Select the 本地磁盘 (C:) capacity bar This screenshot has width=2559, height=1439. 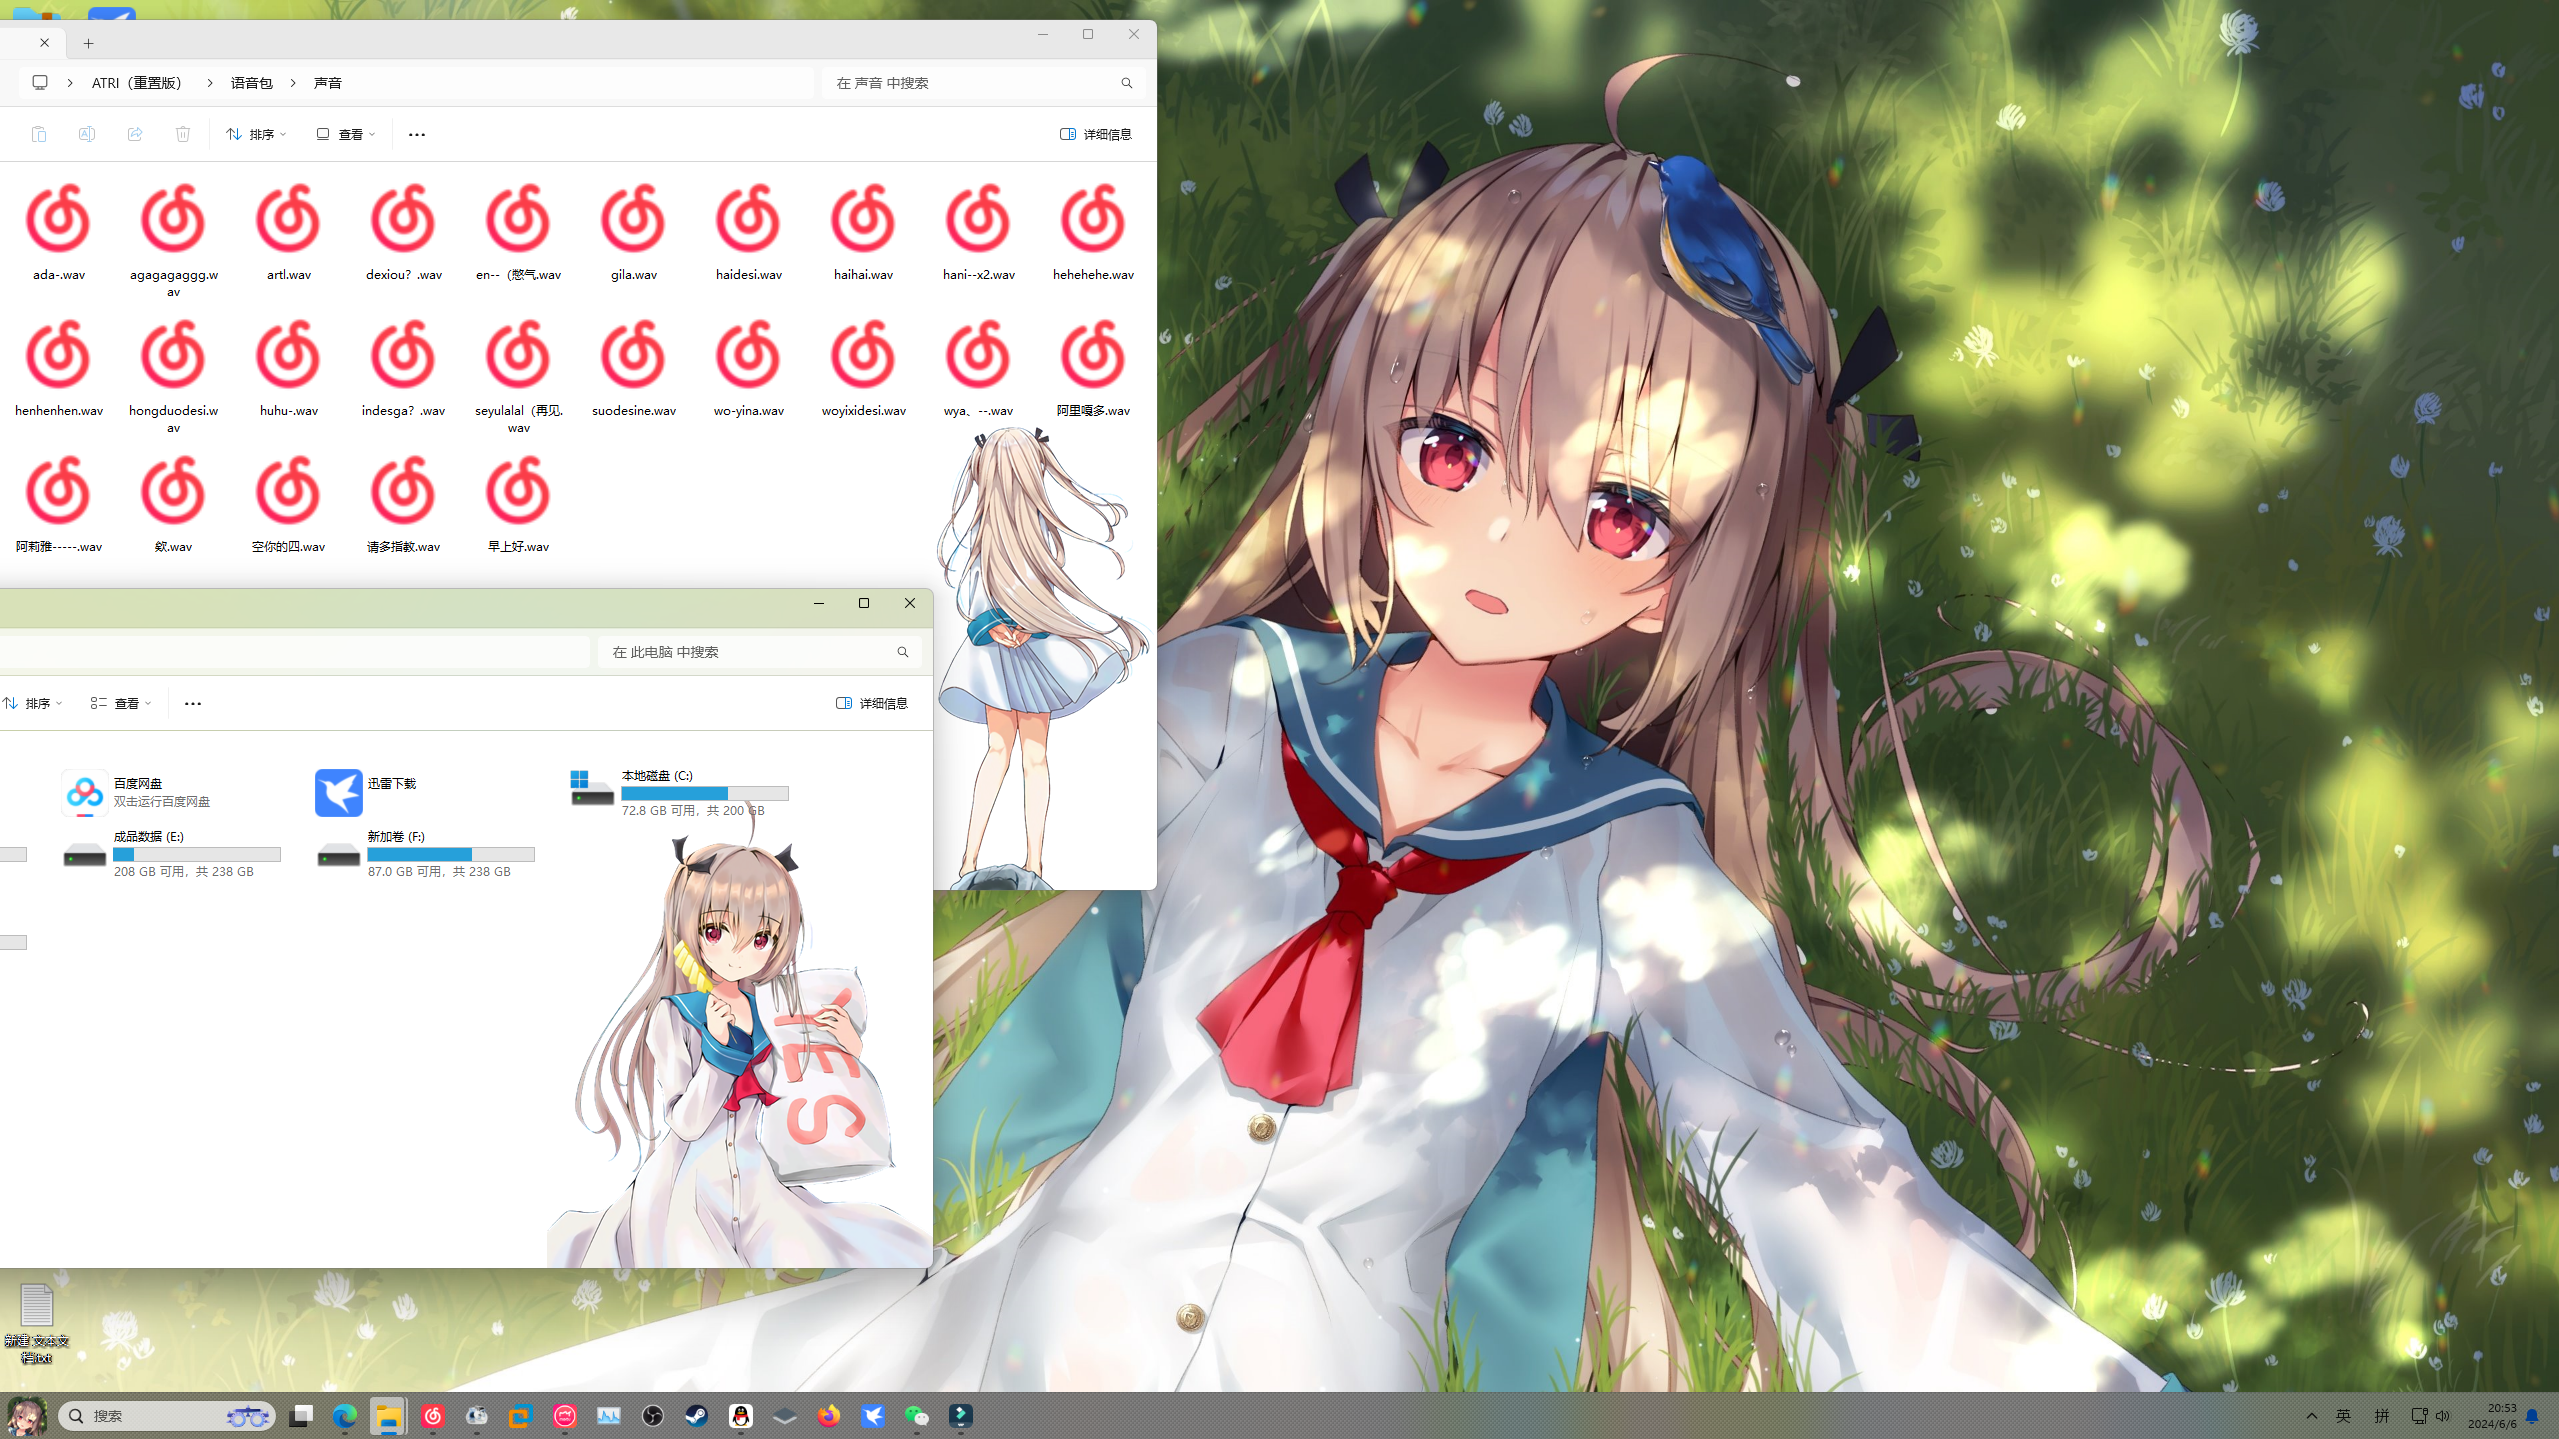pyautogui.click(x=704, y=793)
